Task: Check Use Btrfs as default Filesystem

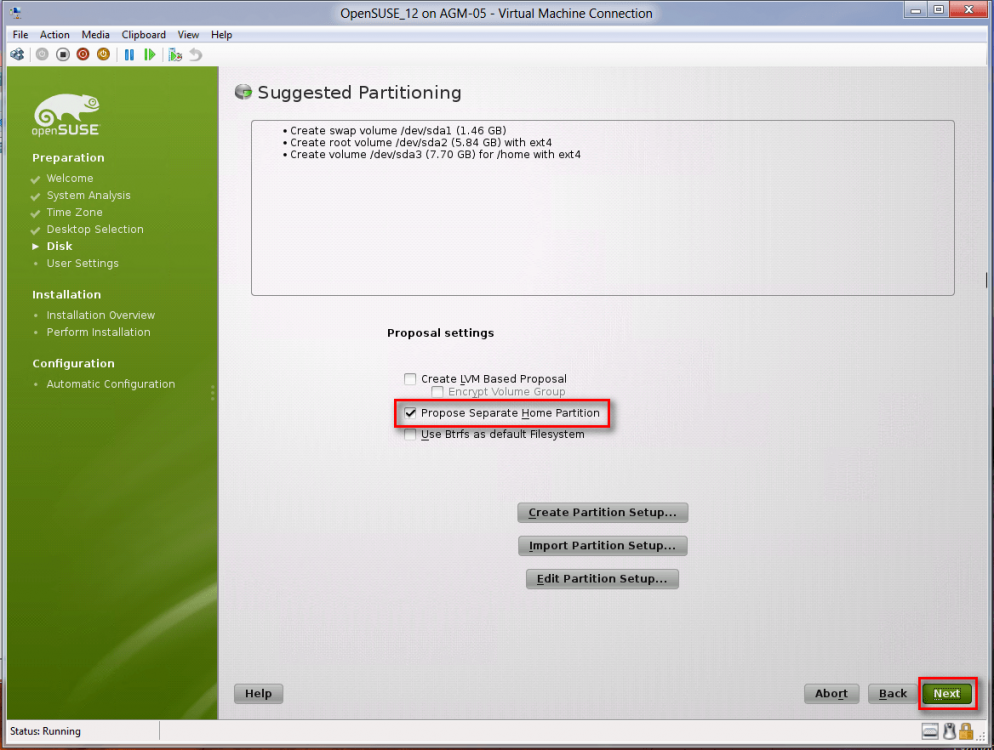Action: (410, 435)
